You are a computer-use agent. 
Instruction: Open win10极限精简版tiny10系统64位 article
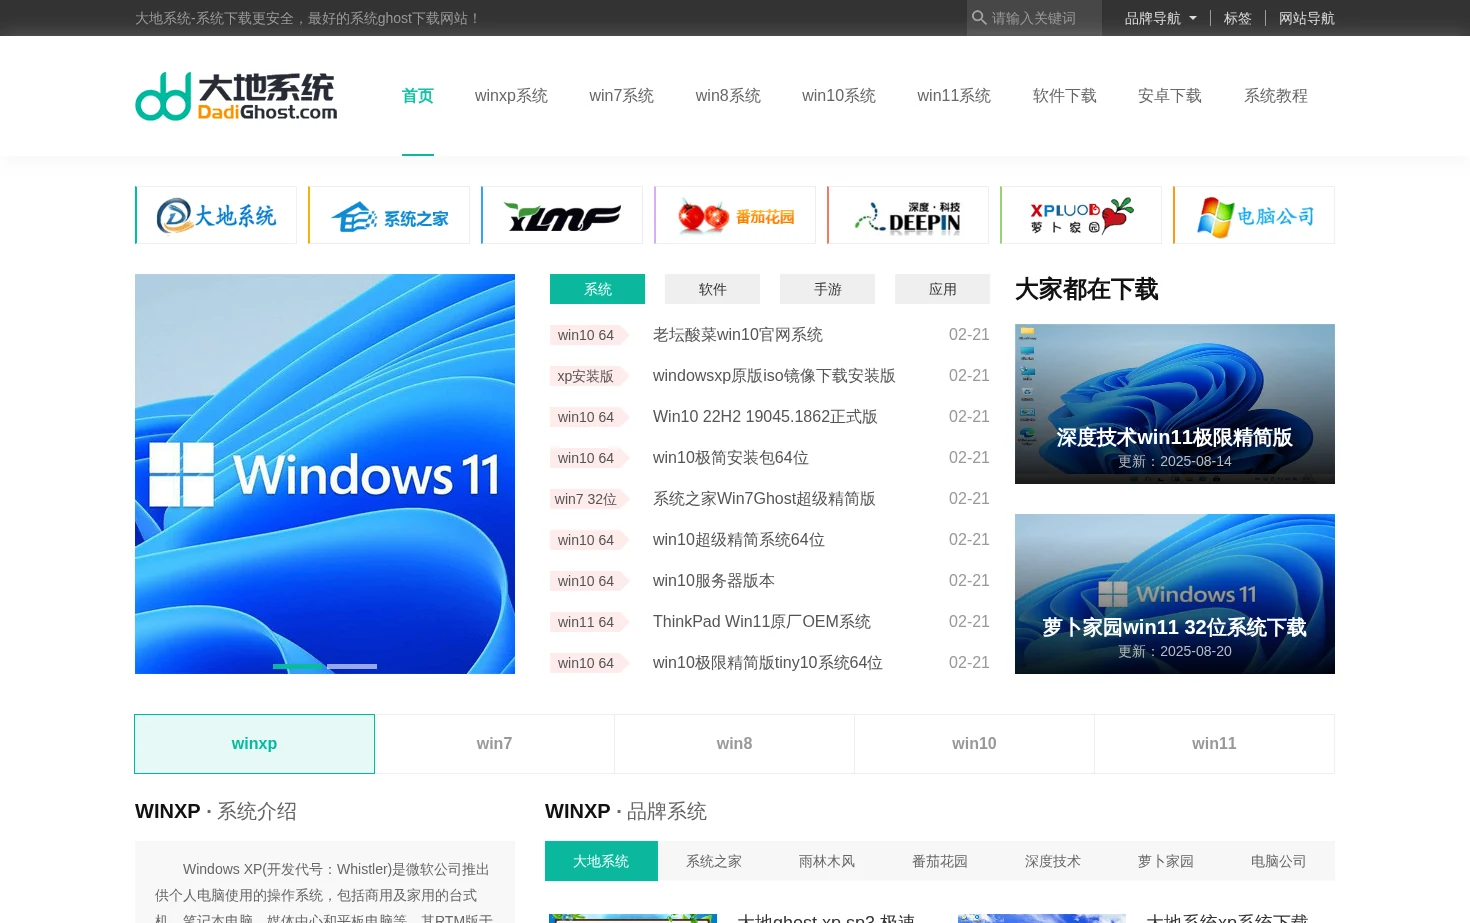click(x=768, y=663)
